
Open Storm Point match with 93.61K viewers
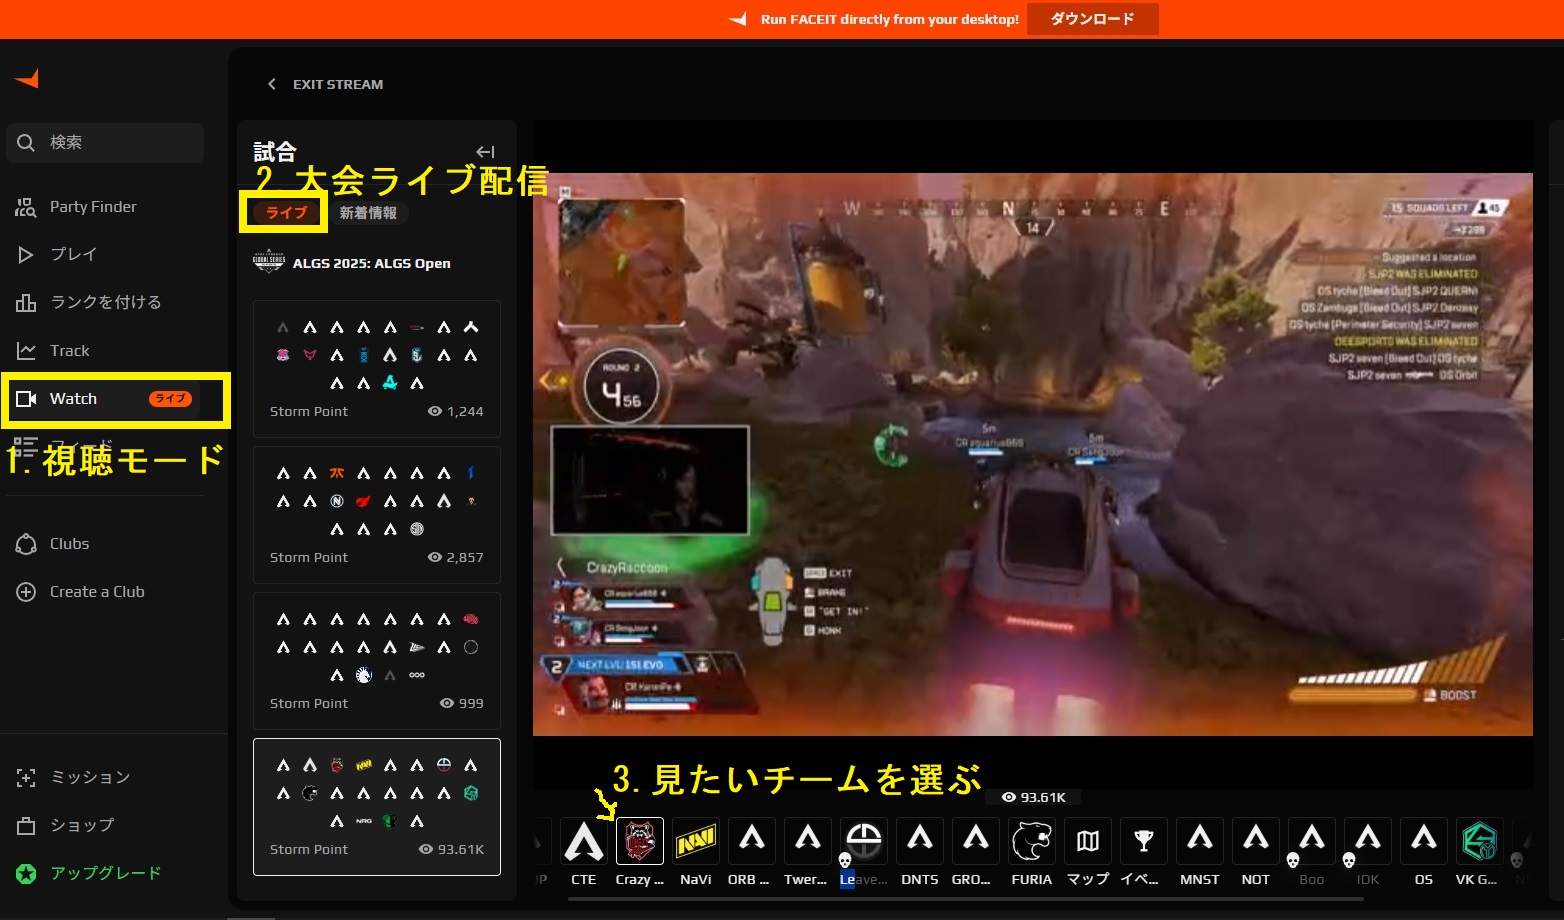tap(377, 807)
